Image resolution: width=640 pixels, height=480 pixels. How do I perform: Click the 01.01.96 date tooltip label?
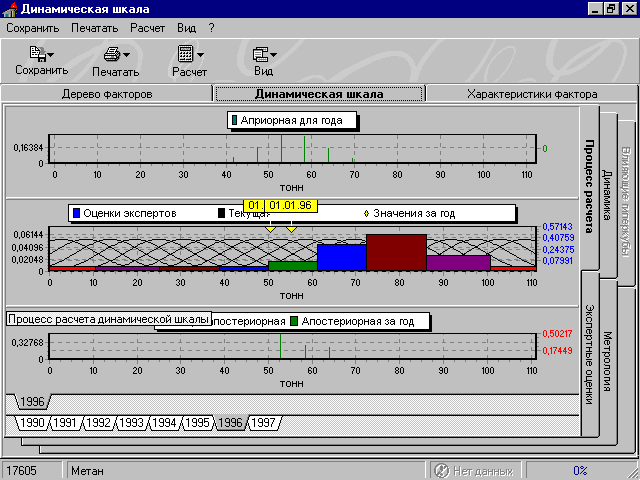[291, 205]
